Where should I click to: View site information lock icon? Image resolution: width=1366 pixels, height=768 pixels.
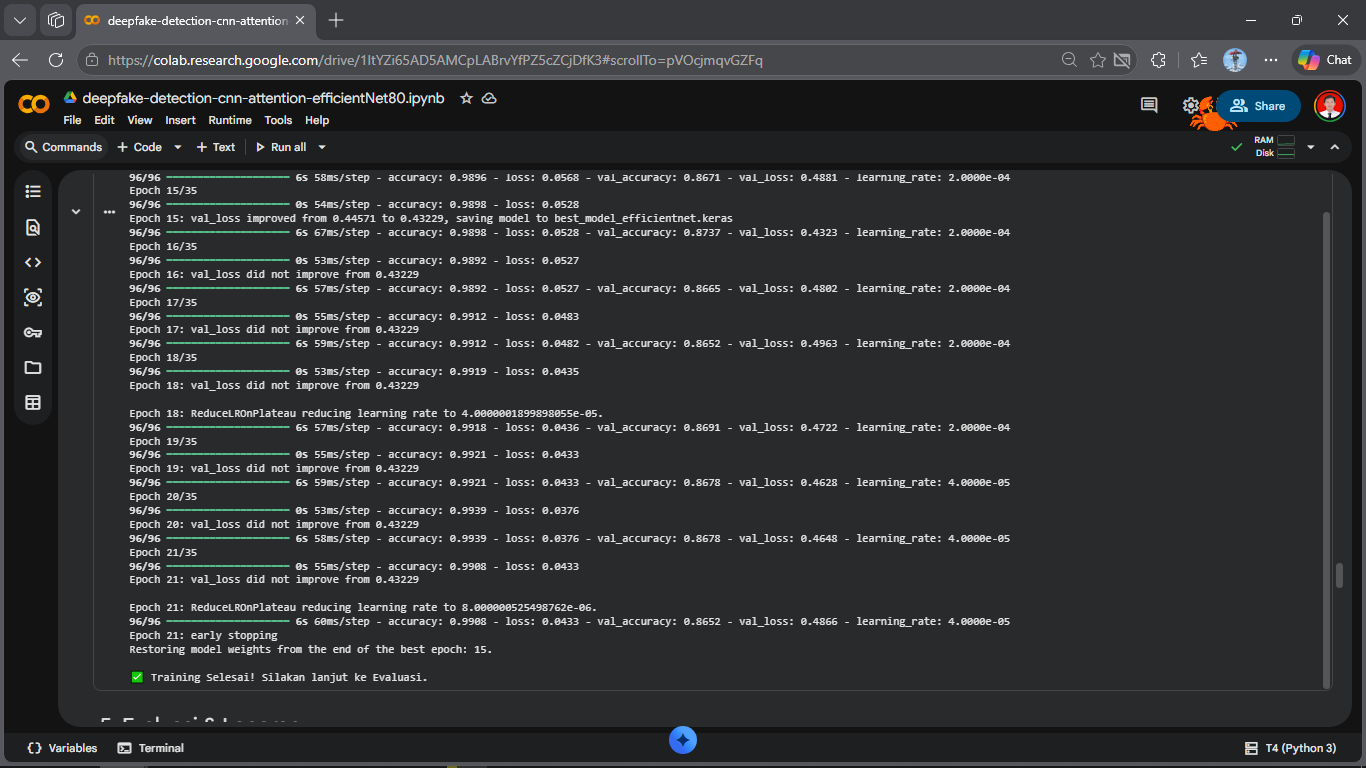pyautogui.click(x=92, y=60)
